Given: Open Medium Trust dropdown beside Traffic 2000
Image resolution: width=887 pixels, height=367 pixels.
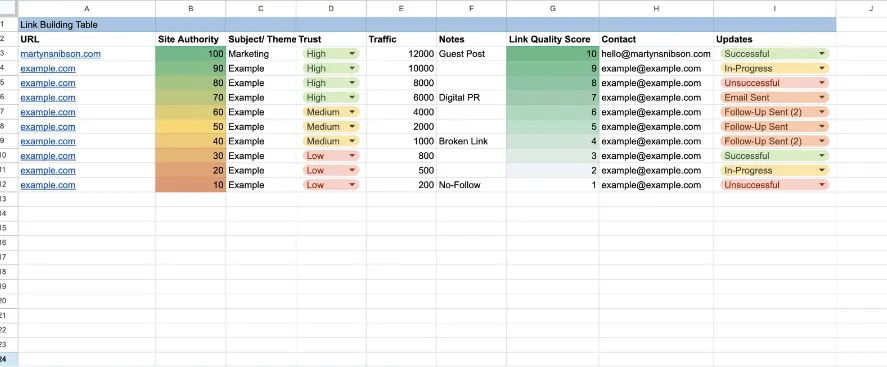Looking at the screenshot, I should coord(331,127).
